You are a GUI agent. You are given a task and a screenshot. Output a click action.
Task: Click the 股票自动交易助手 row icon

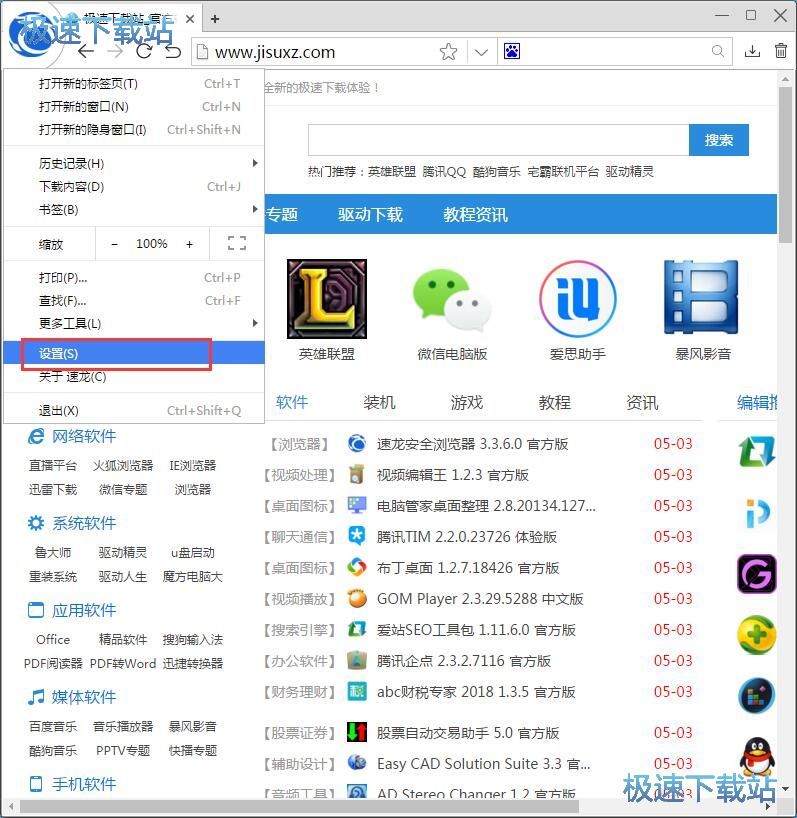357,732
